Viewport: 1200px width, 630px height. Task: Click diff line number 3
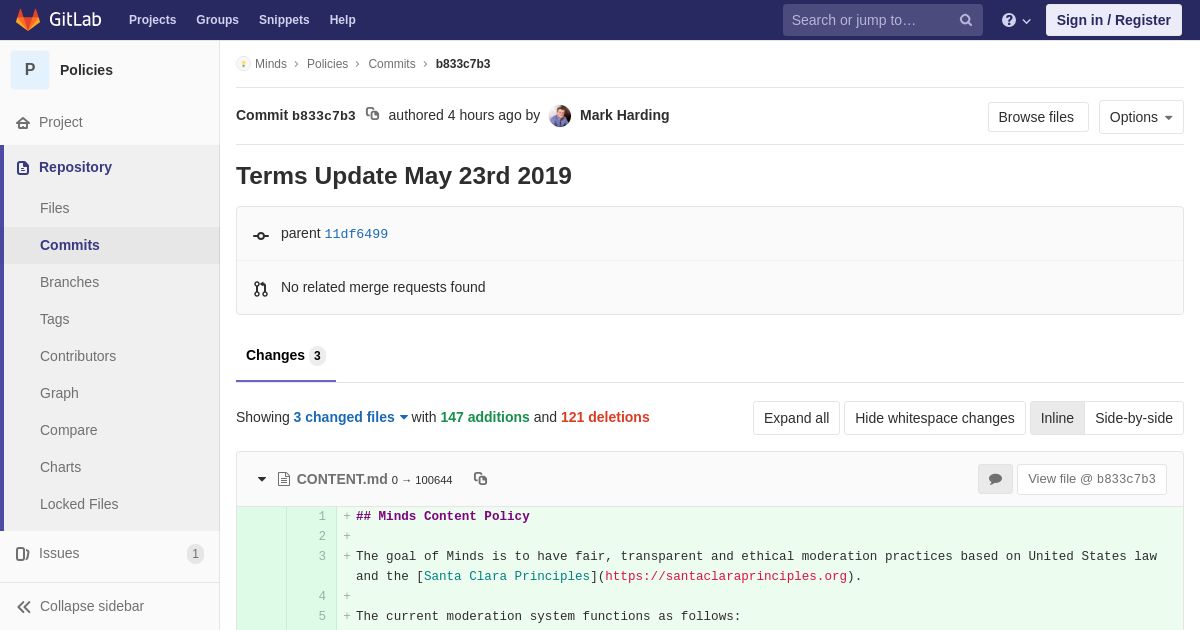pos(322,556)
